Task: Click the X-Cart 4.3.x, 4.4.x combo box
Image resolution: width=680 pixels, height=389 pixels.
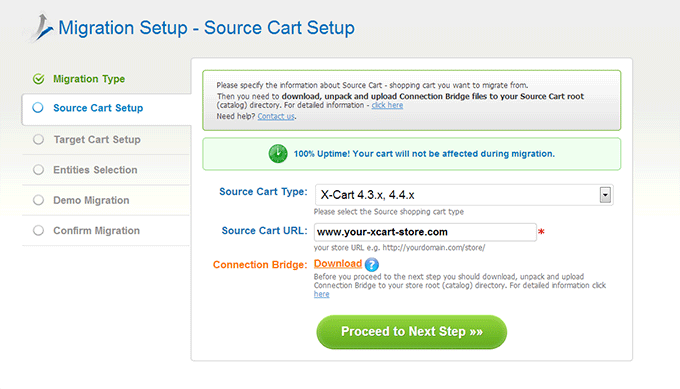Action: point(464,195)
